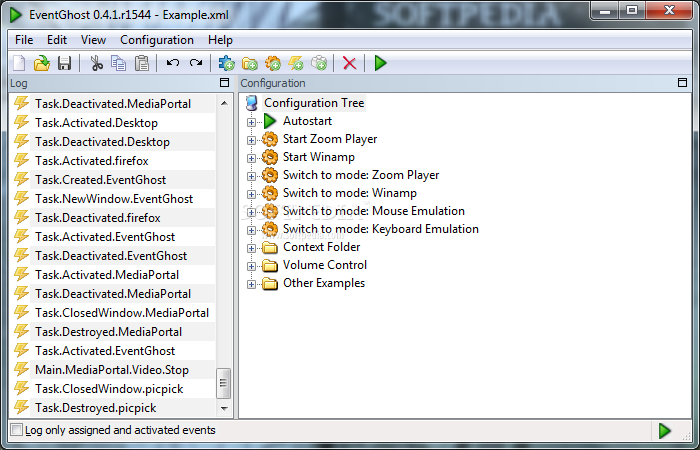Expand the Autostart tree node
Viewport: 700px width, 450px height.
click(251, 122)
